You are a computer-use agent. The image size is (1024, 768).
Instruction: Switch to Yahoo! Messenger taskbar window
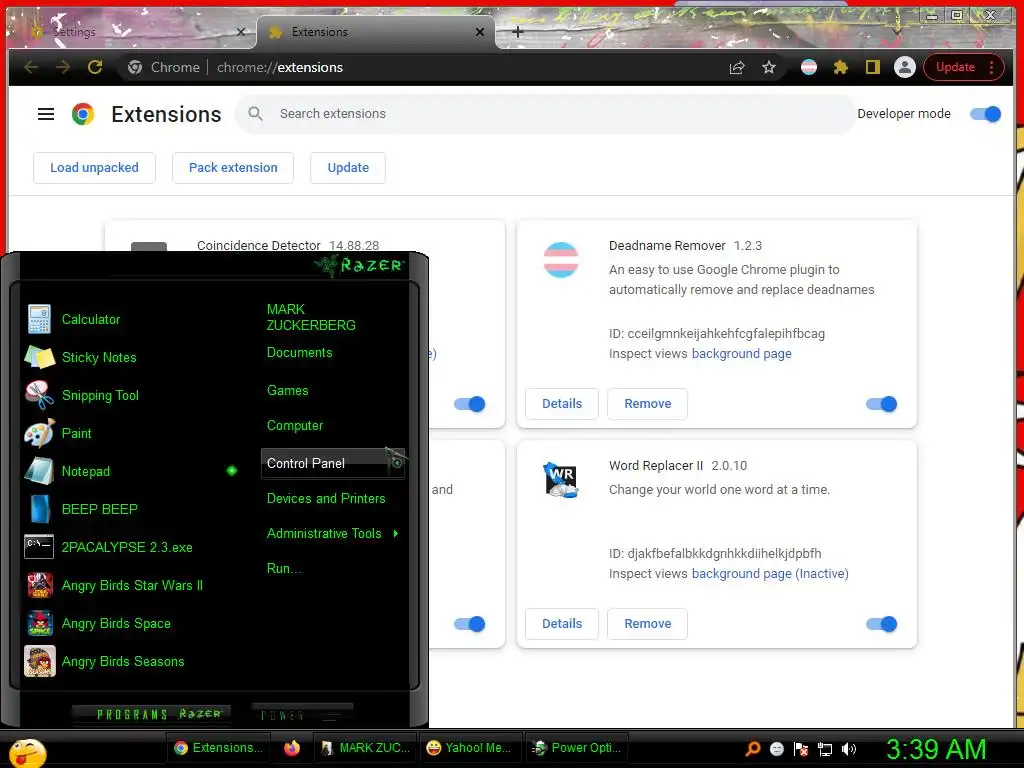pyautogui.click(x=469, y=748)
